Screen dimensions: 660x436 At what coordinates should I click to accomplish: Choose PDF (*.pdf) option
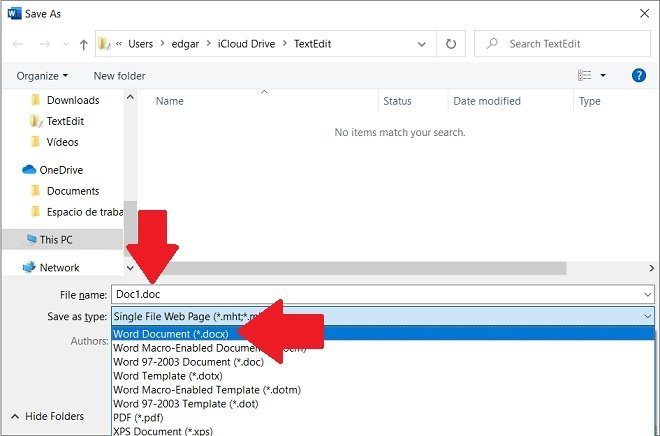[383, 417]
